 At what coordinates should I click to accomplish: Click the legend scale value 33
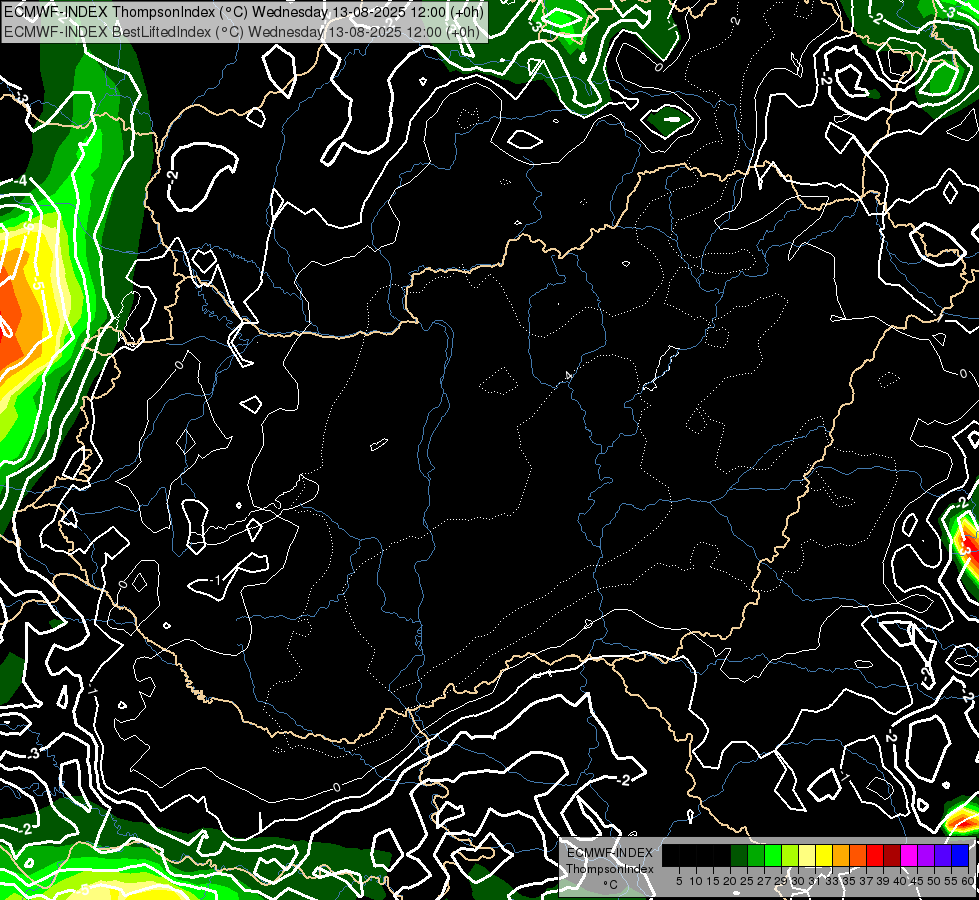[x=832, y=881]
